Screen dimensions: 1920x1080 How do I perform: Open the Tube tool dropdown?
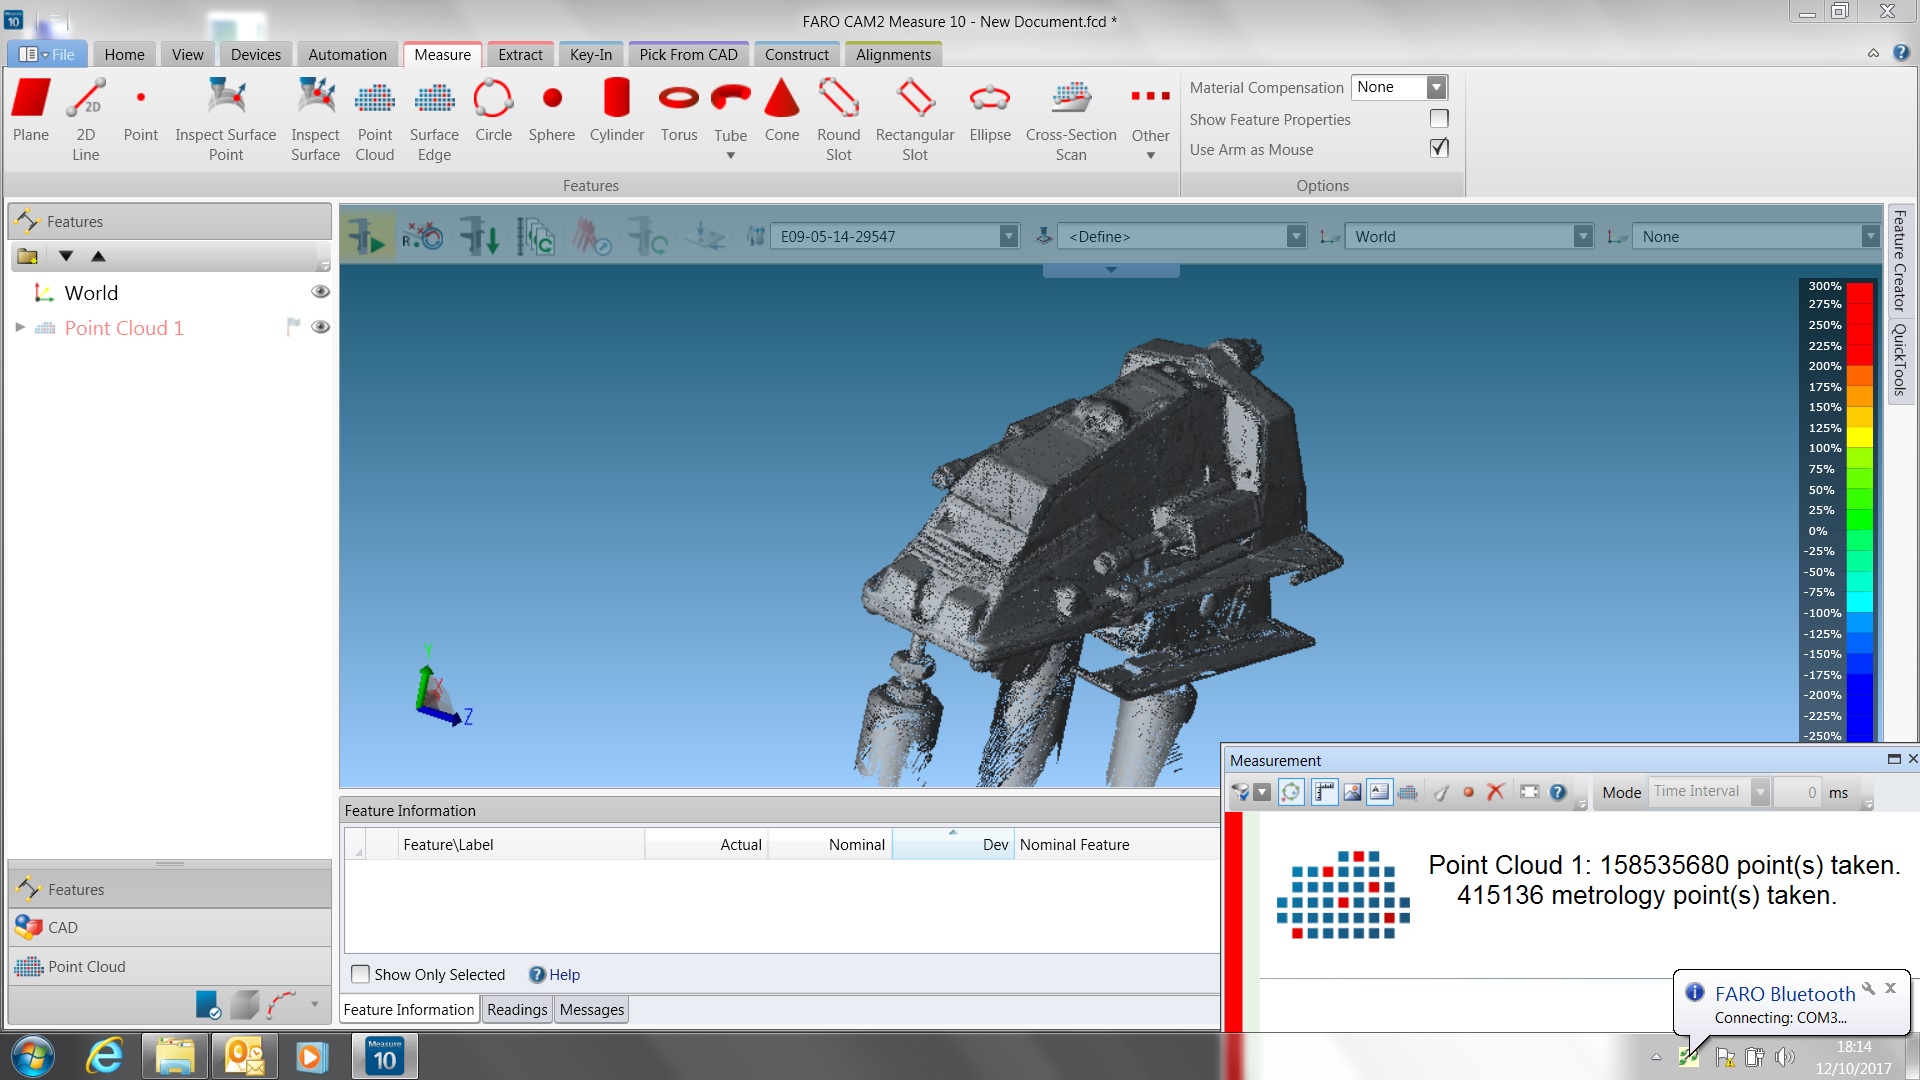pos(731,155)
